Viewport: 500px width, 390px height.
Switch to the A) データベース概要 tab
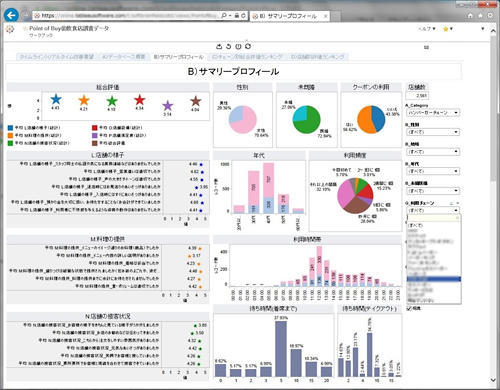point(123,57)
